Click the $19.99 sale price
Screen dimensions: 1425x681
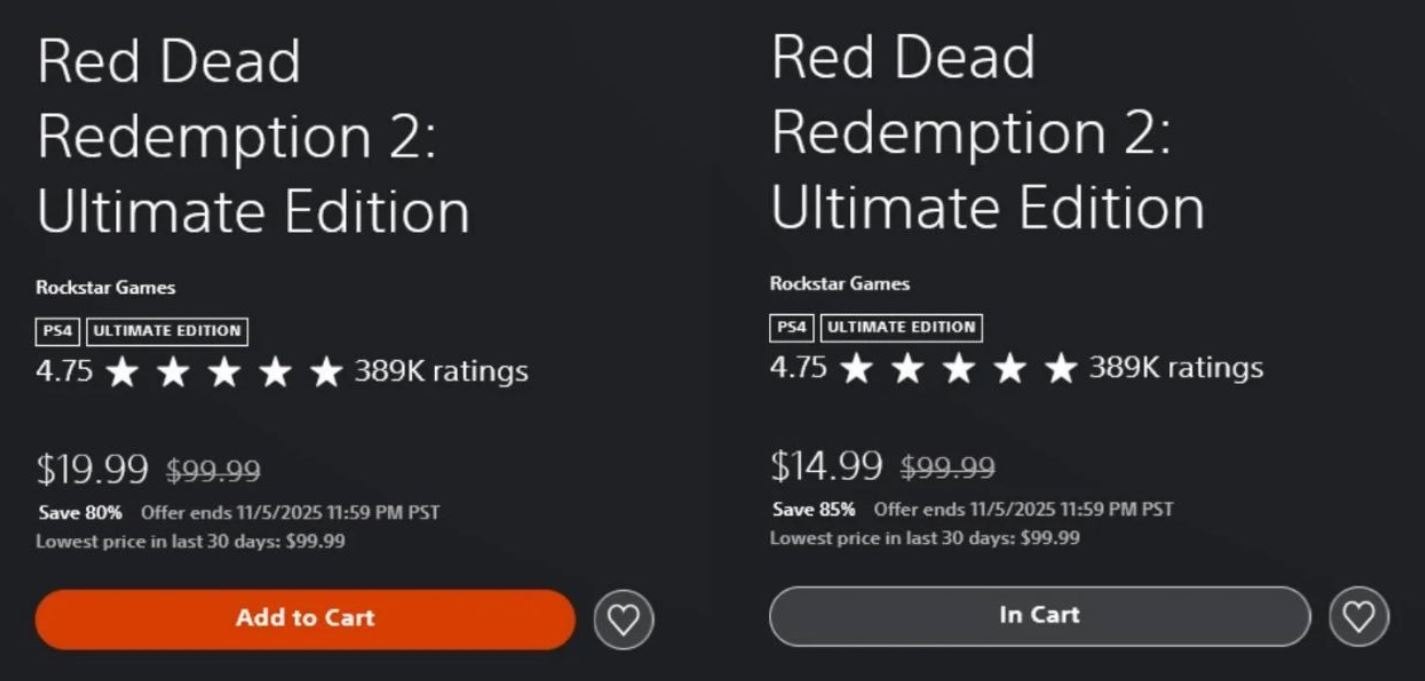pyautogui.click(x=92, y=468)
